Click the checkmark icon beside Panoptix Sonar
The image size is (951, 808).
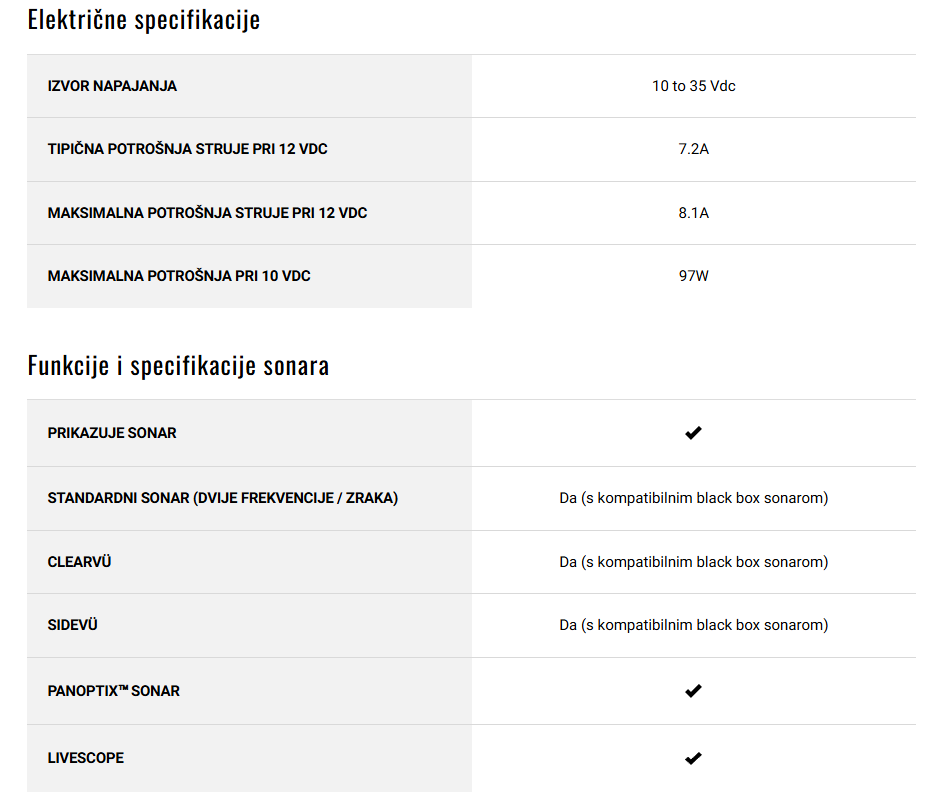coord(693,691)
